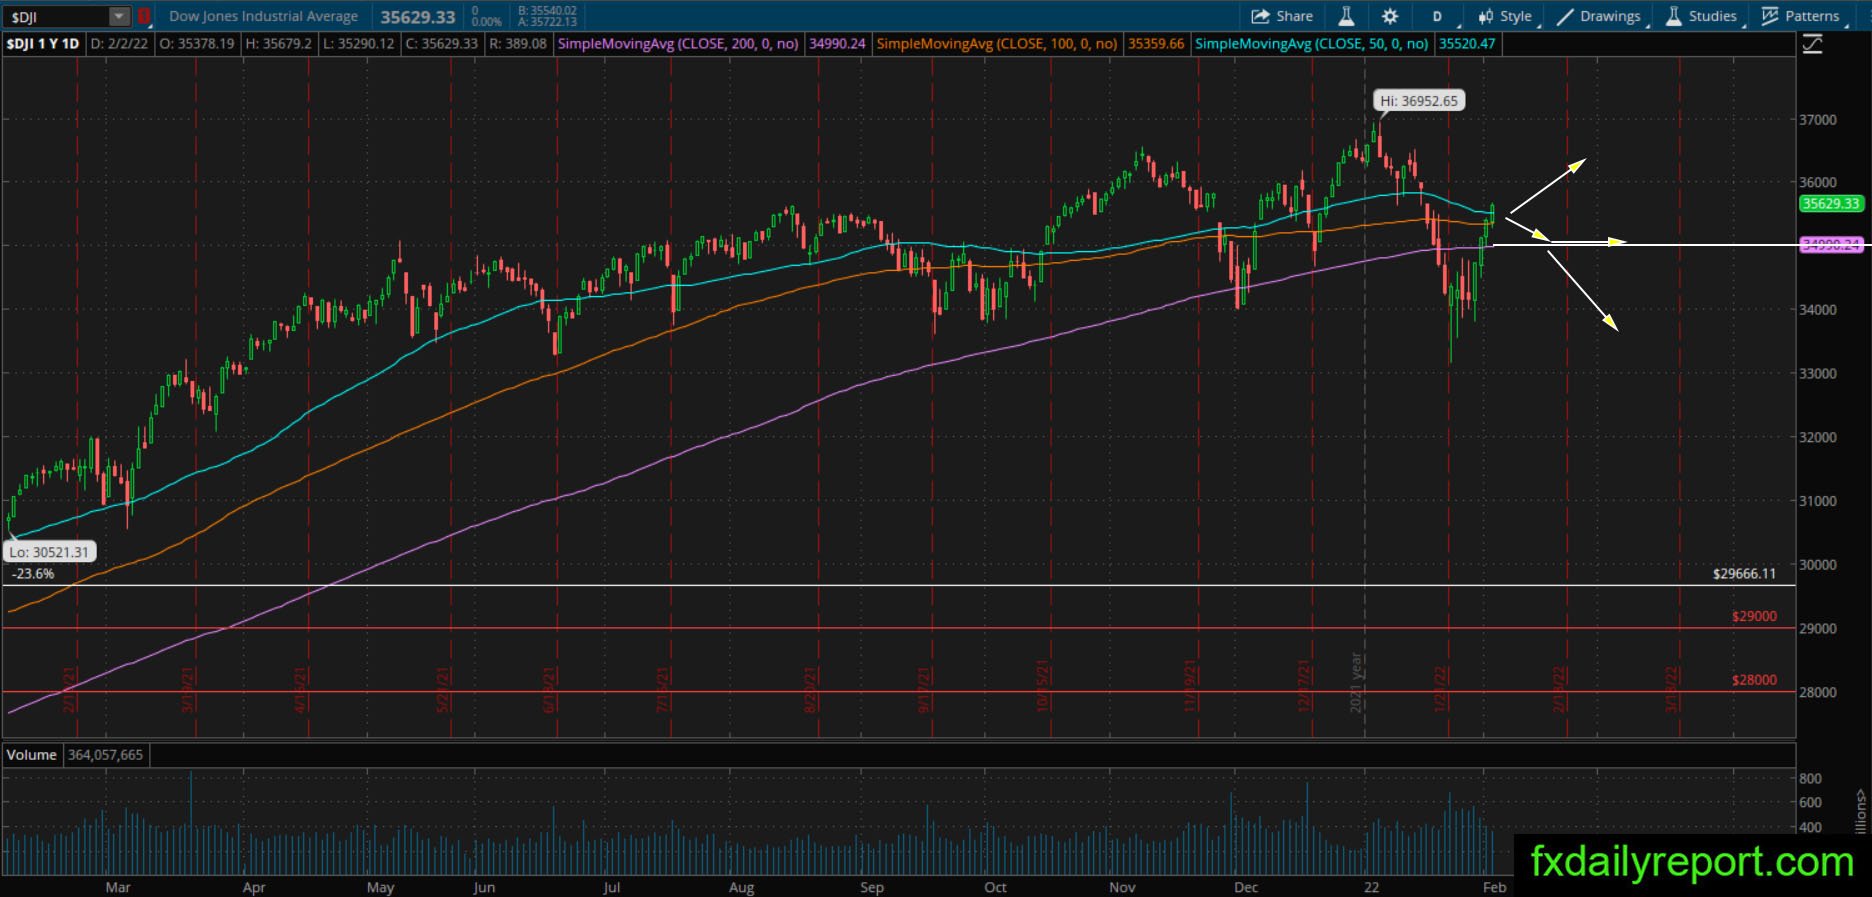Click the green 35629.33 price bubble on axis

click(x=1830, y=203)
